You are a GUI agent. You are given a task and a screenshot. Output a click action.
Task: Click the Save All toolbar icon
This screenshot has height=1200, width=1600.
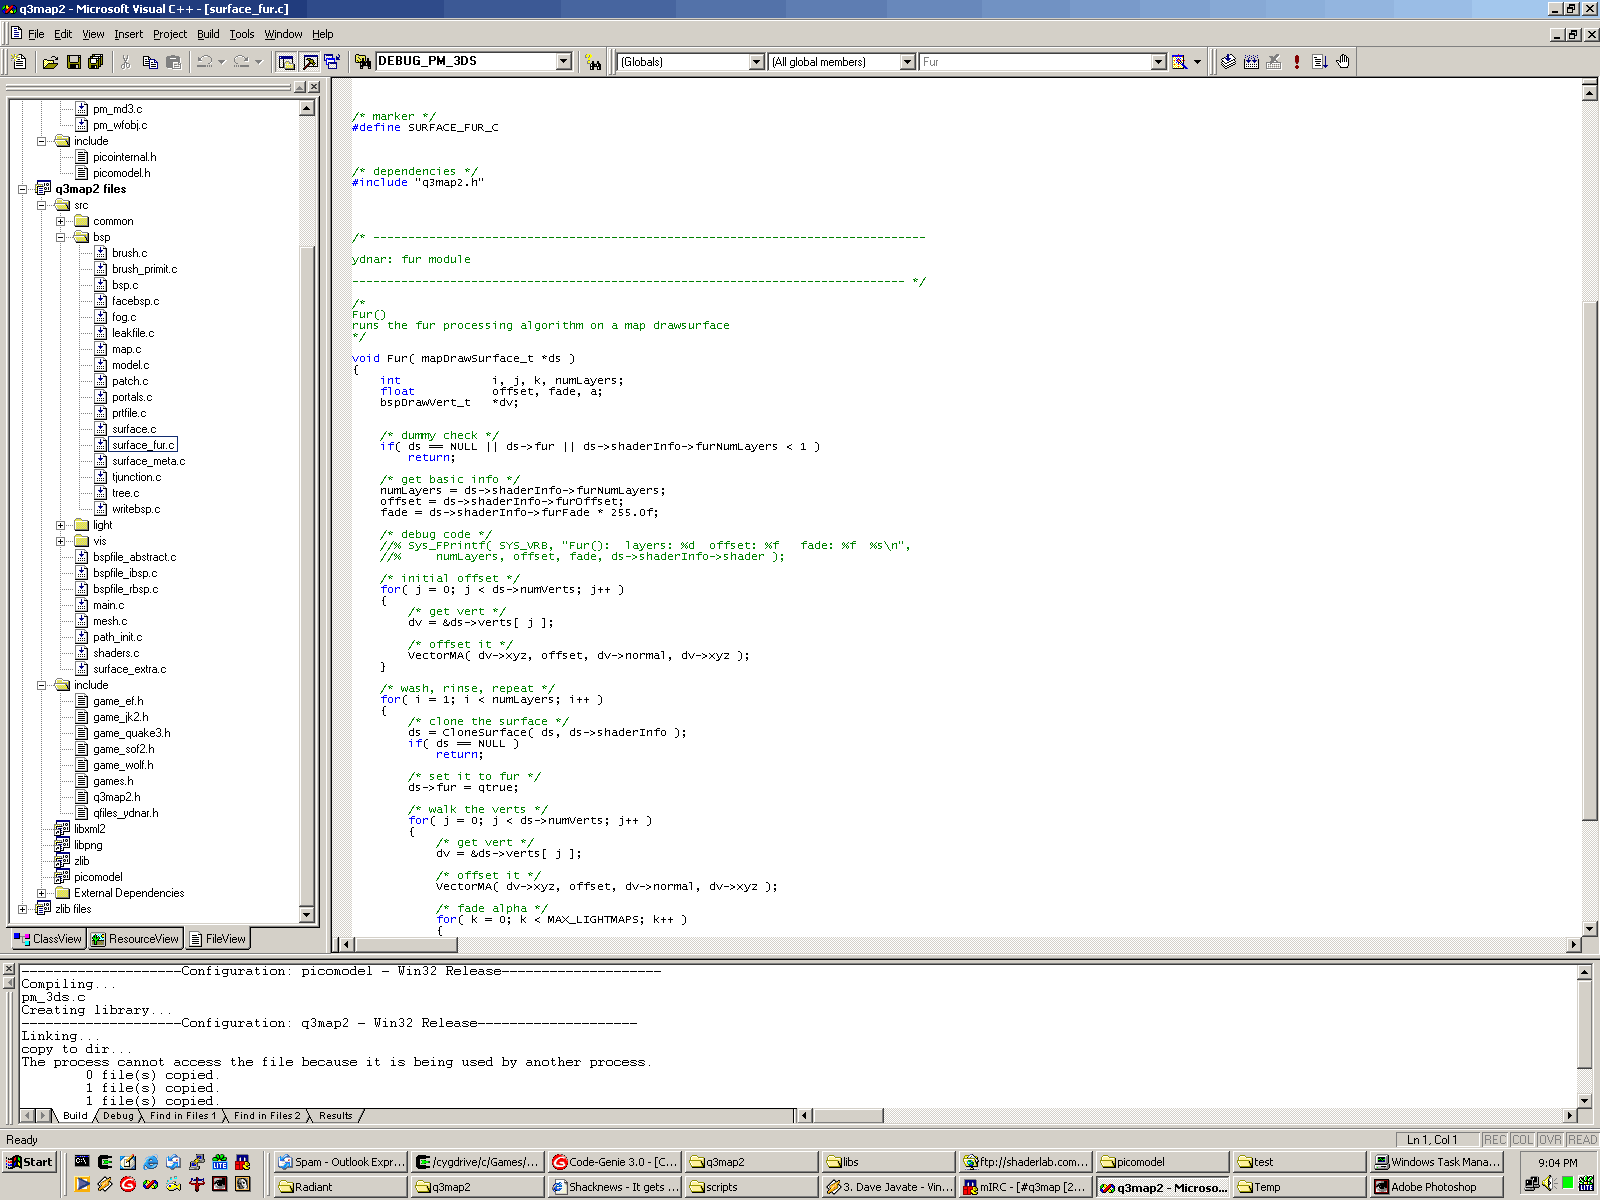tap(96, 62)
